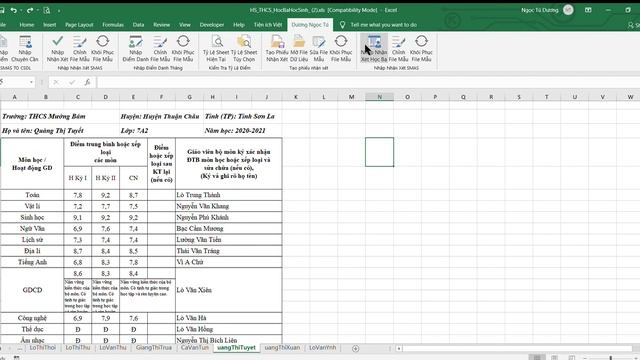Click the Insert Function fx icon
Viewport: 640px width, 360px height.
(x=87, y=82)
